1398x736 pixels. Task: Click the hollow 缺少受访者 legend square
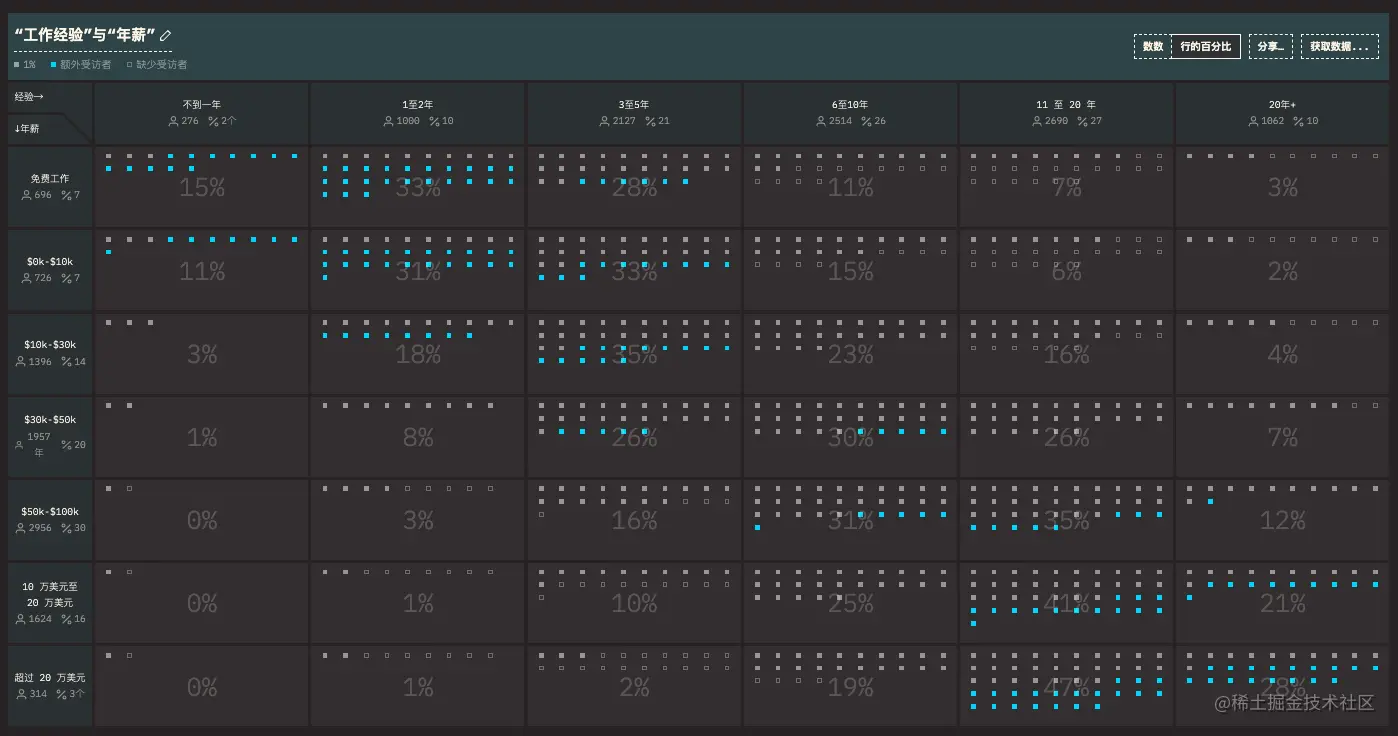(129, 65)
